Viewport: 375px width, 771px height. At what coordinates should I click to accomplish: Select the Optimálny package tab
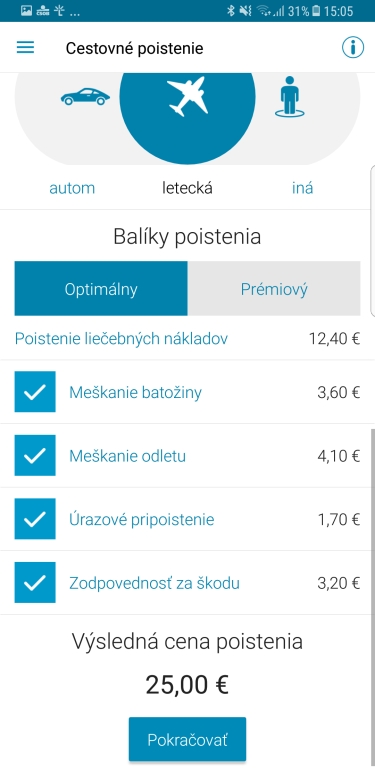pyautogui.click(x=101, y=289)
